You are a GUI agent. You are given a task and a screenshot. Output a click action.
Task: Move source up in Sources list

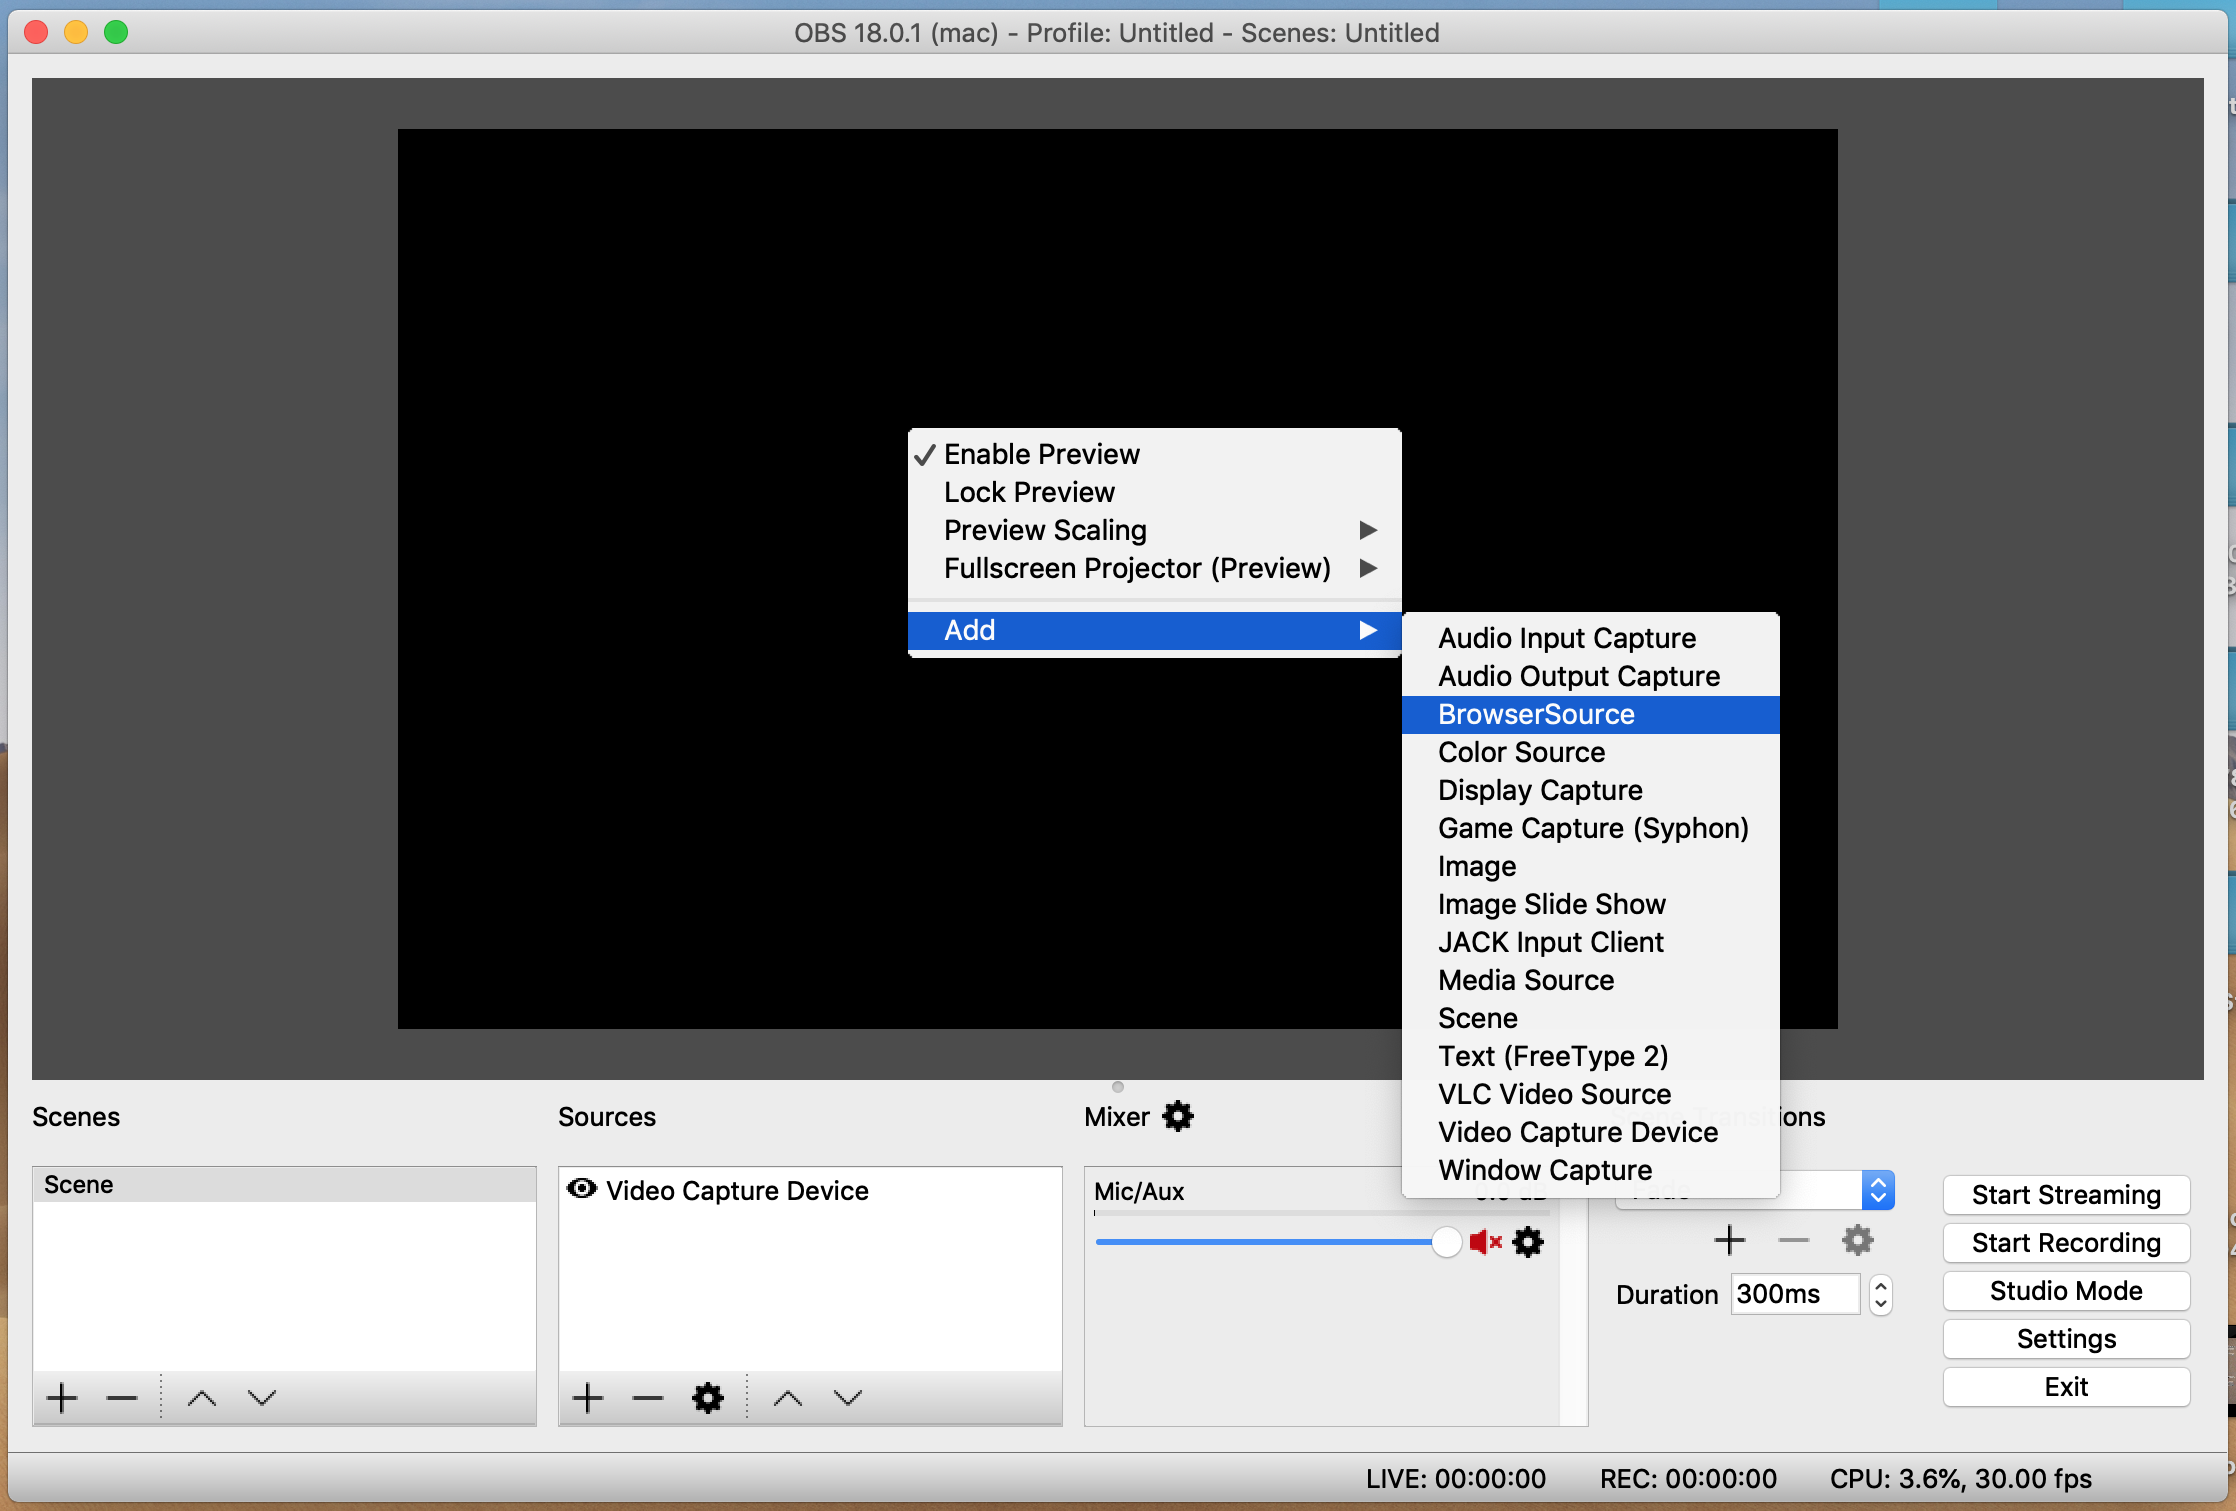pos(788,1398)
